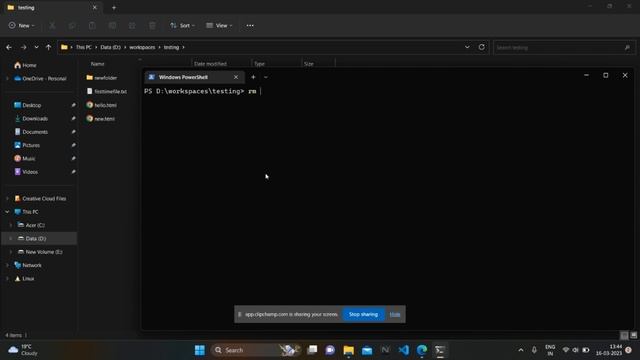Click the Share icon in File Explorer toolbar
640x360 pixels.
click(132, 25)
